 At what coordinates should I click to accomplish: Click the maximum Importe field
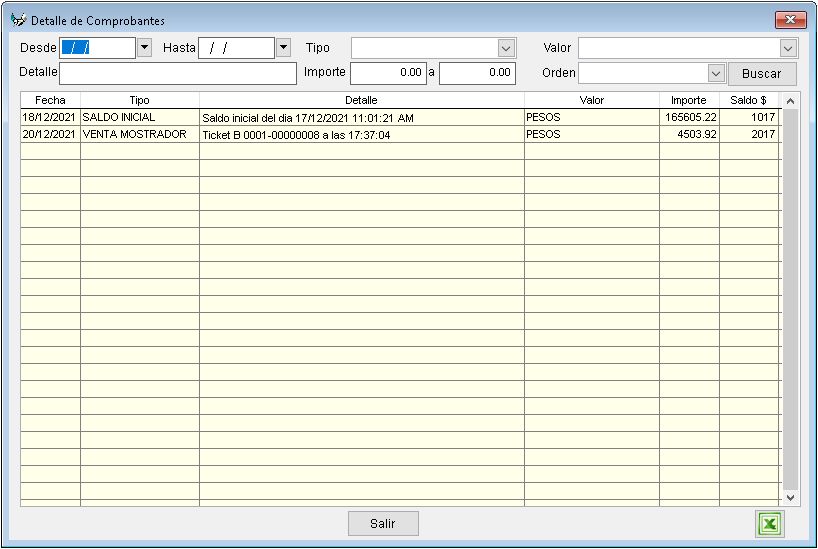477,73
